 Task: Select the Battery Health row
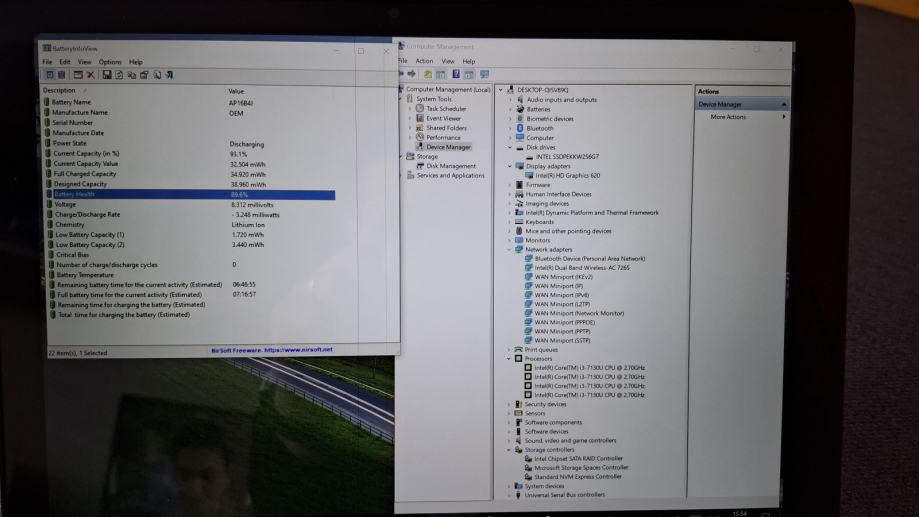click(x=190, y=195)
